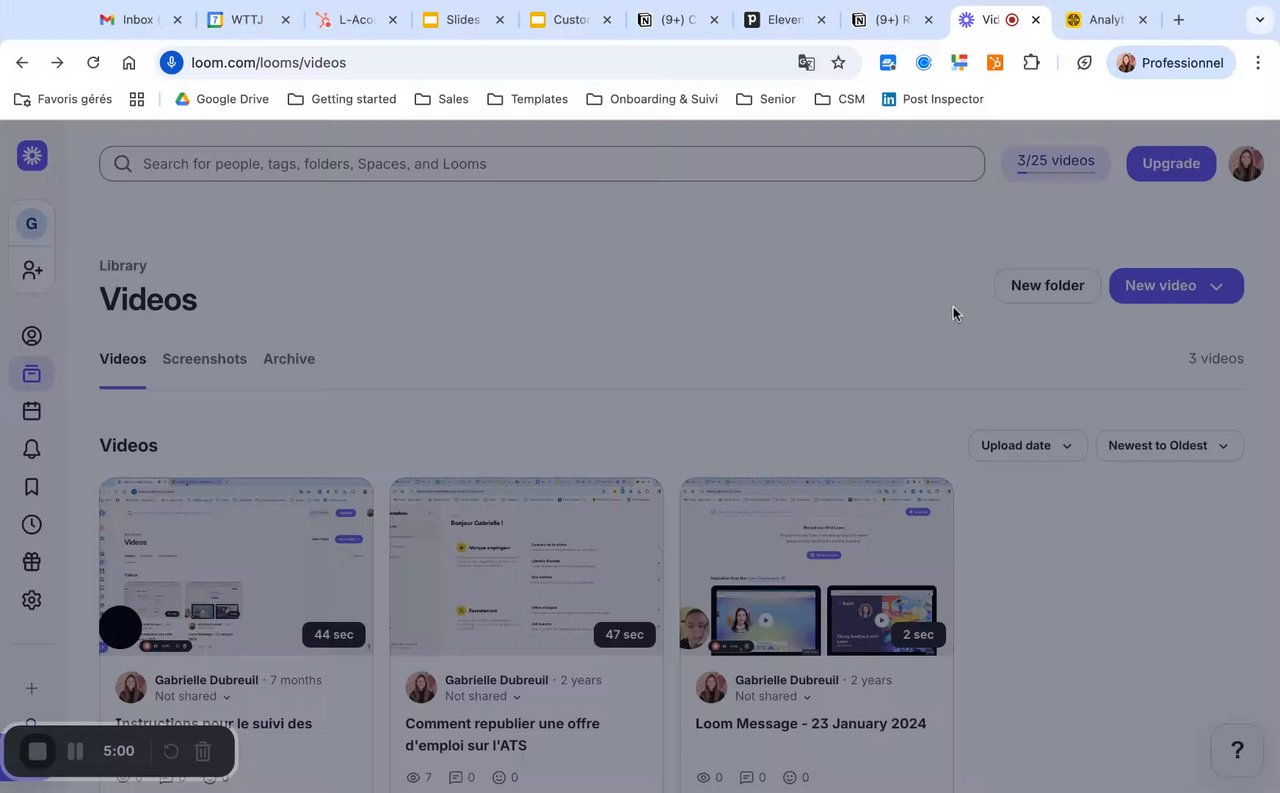The image size is (1280, 793).
Task: Open the clock History icon
Action: 32,525
